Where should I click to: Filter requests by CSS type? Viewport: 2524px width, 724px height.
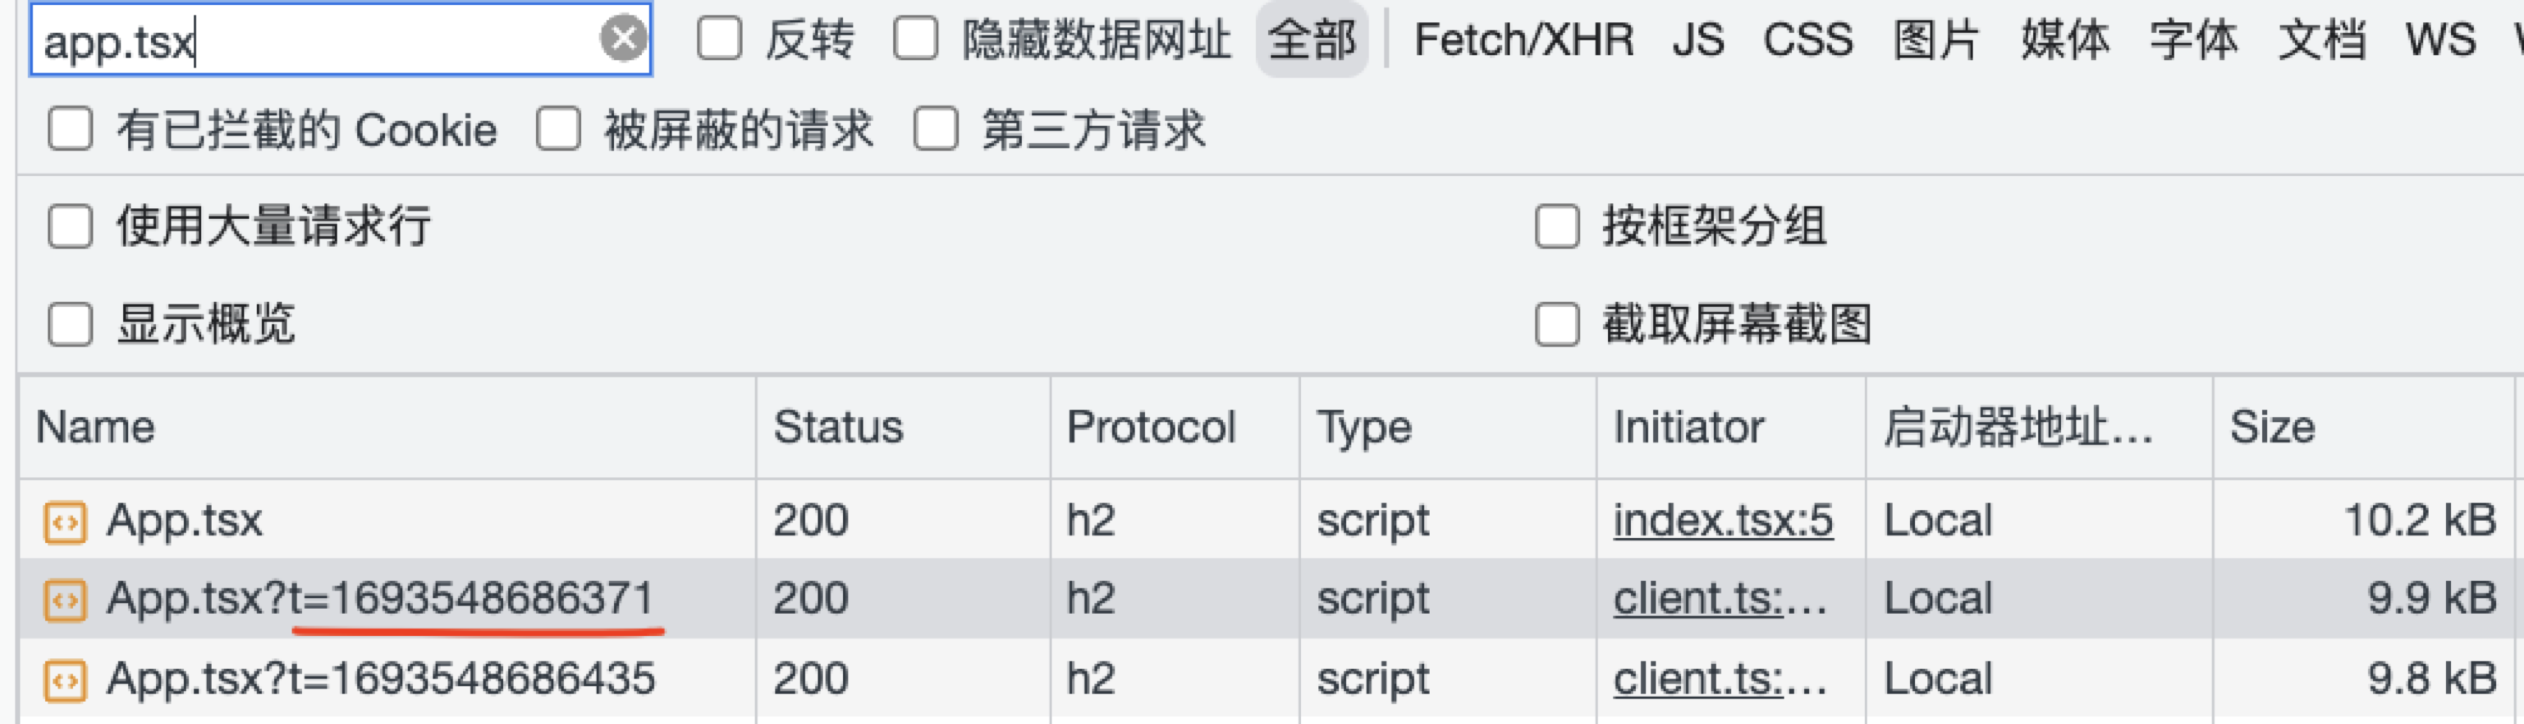tap(1807, 40)
